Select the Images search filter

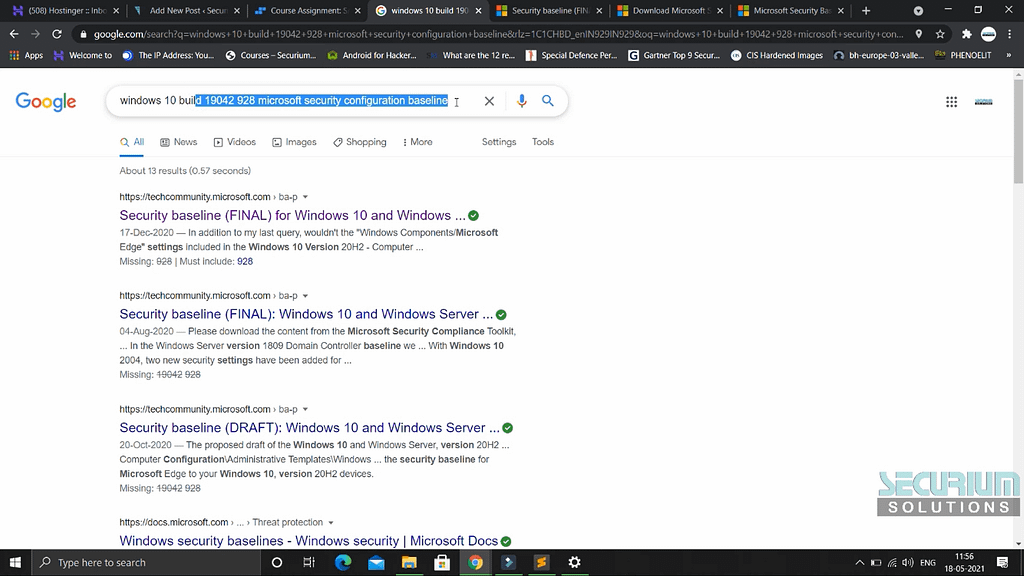click(294, 142)
